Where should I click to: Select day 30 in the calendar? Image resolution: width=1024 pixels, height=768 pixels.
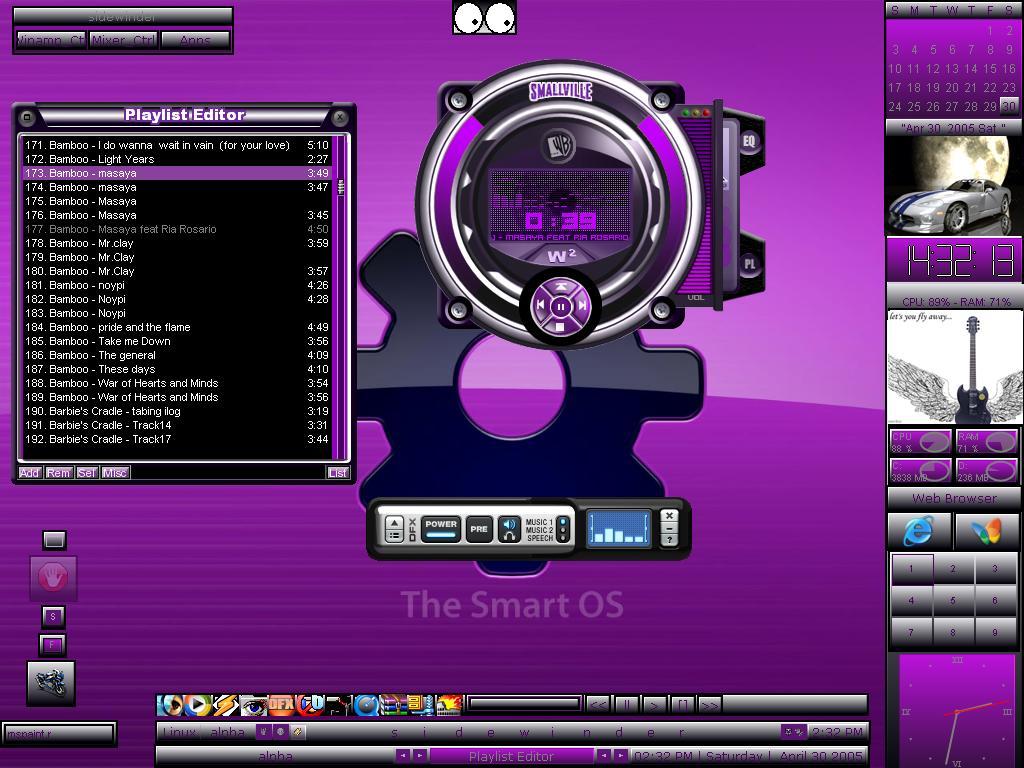pos(1009,106)
